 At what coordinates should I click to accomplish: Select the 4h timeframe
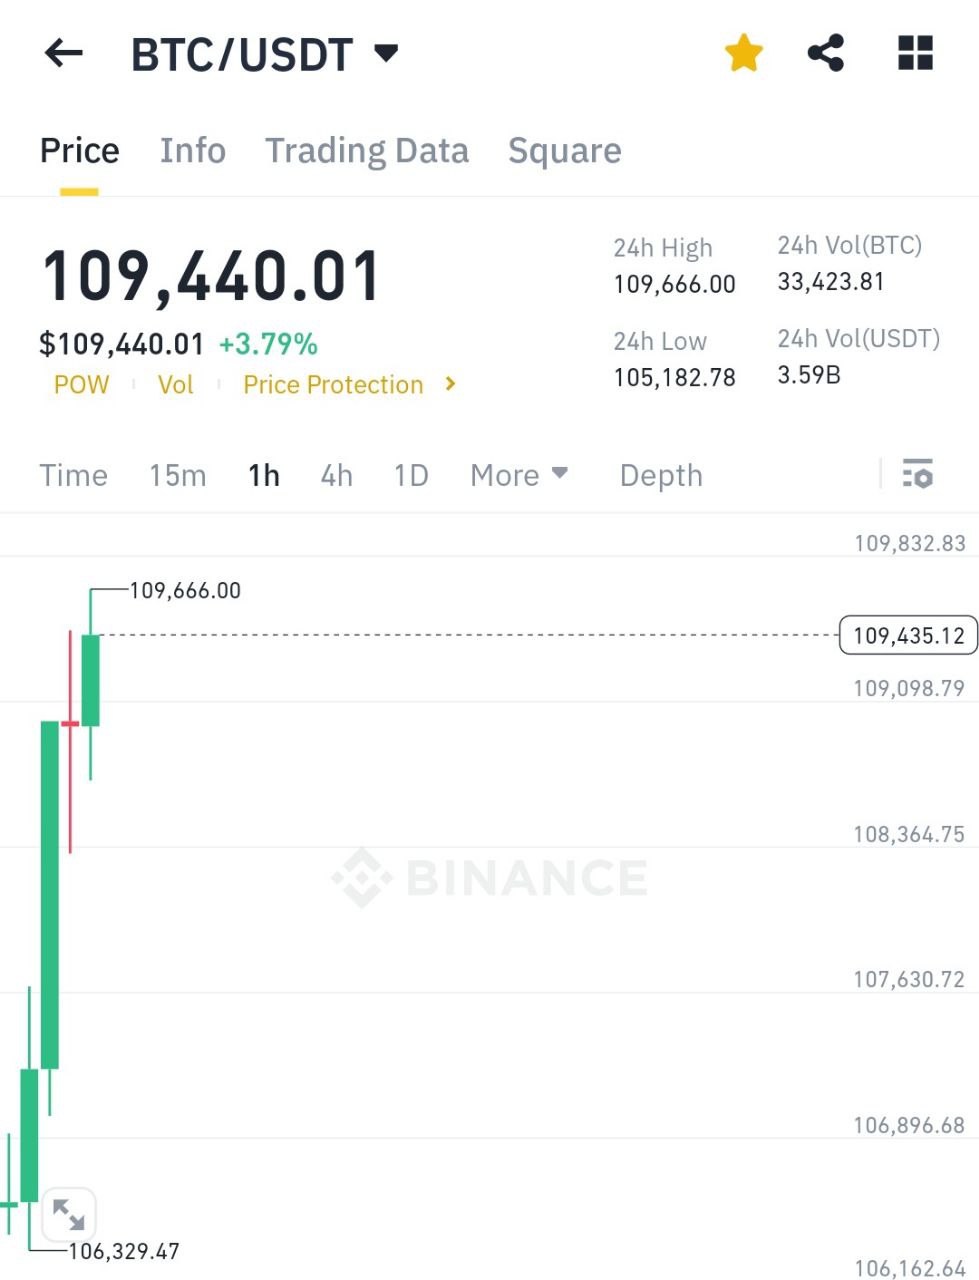tap(337, 475)
